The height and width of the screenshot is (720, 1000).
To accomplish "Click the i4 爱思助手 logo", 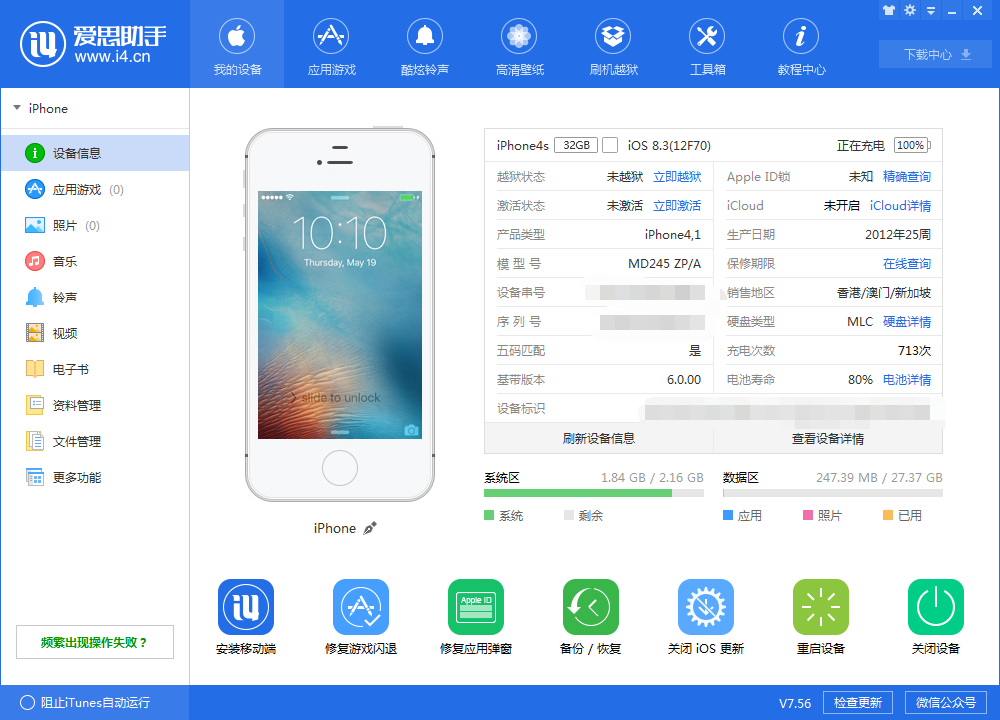I will [93, 43].
